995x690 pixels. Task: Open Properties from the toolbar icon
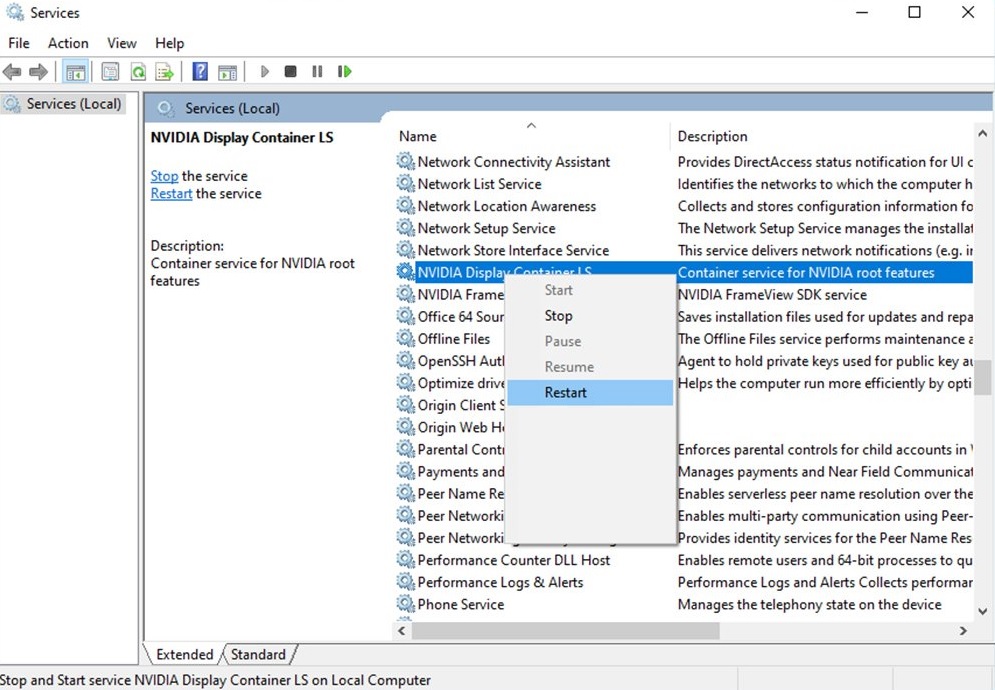coord(110,72)
